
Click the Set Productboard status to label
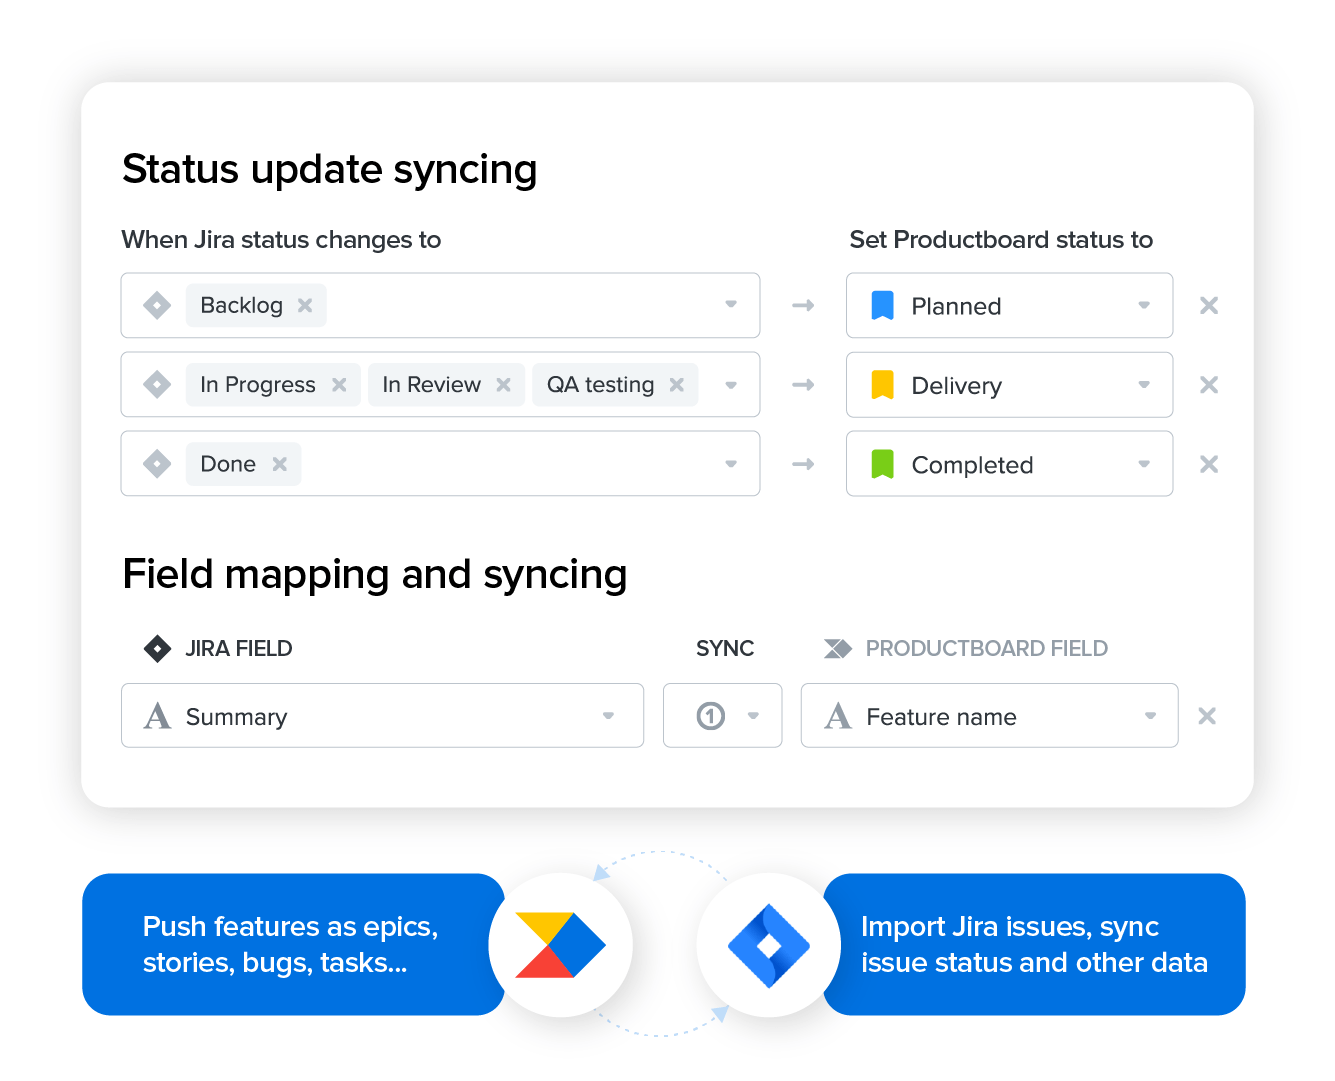pos(1001,240)
